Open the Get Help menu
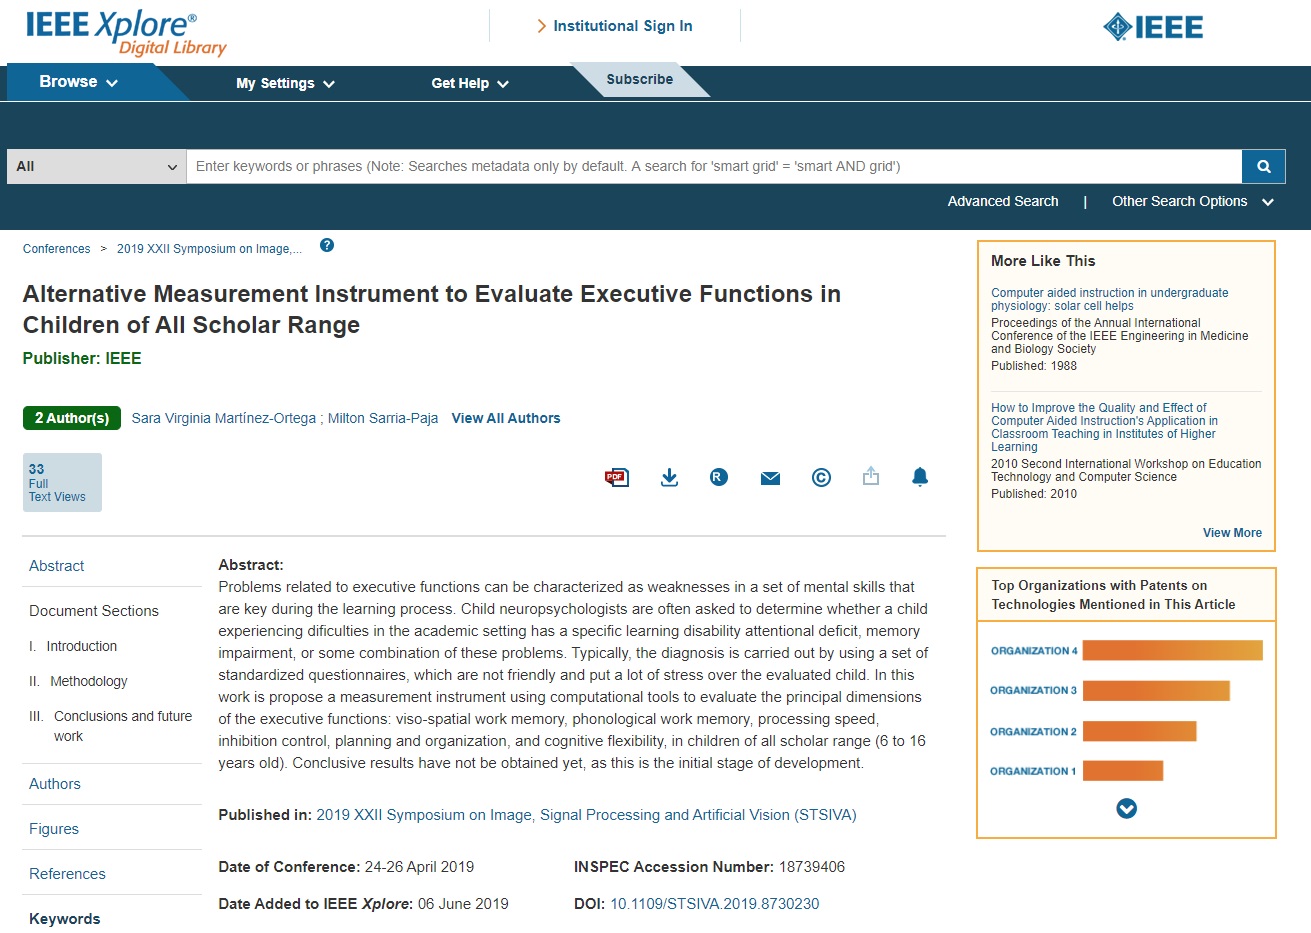Image resolution: width=1311 pixels, height=933 pixels. [x=469, y=84]
